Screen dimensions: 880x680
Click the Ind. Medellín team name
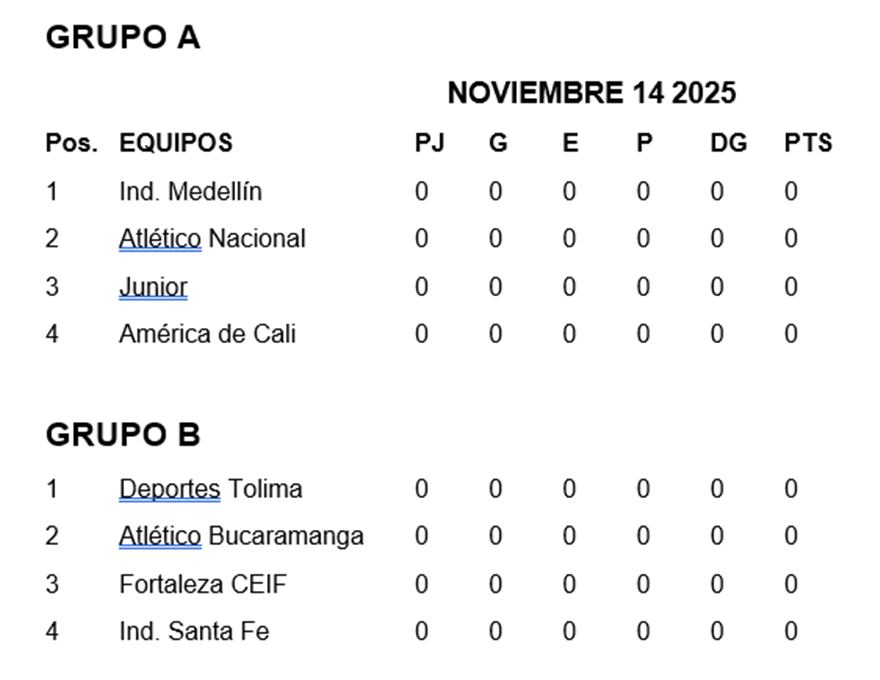[190, 191]
